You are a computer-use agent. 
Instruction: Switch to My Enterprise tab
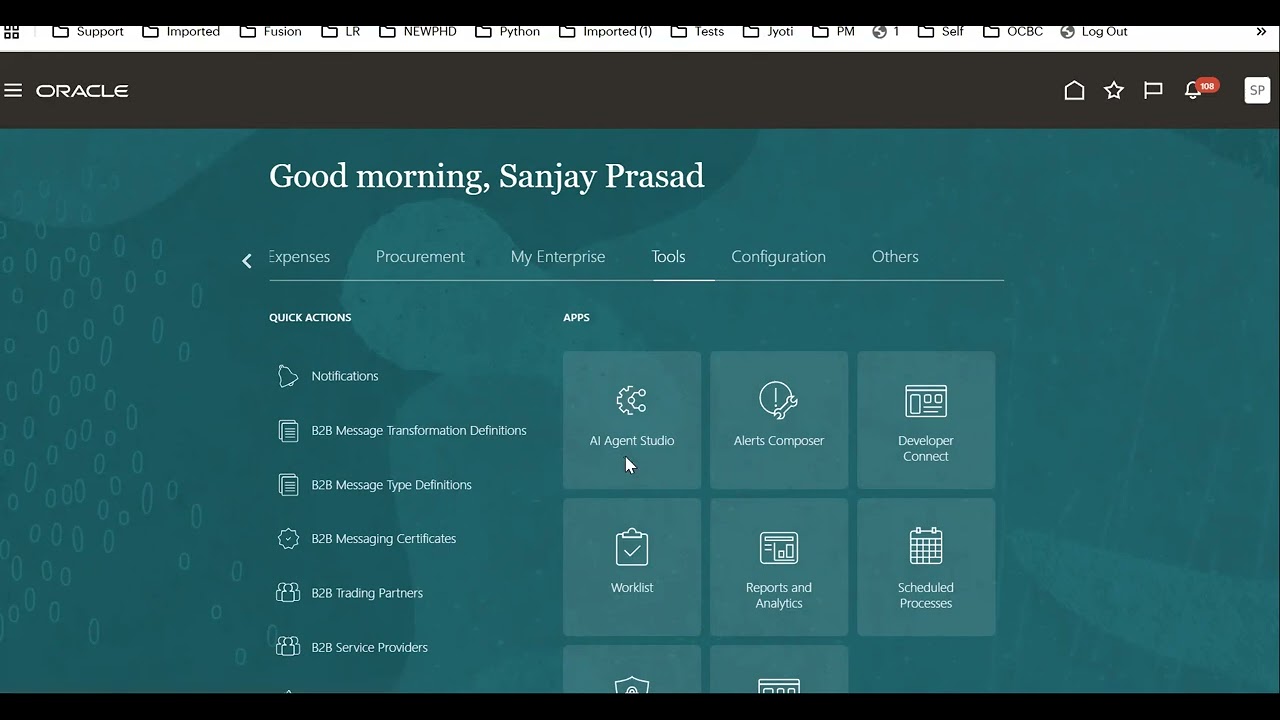coord(558,257)
